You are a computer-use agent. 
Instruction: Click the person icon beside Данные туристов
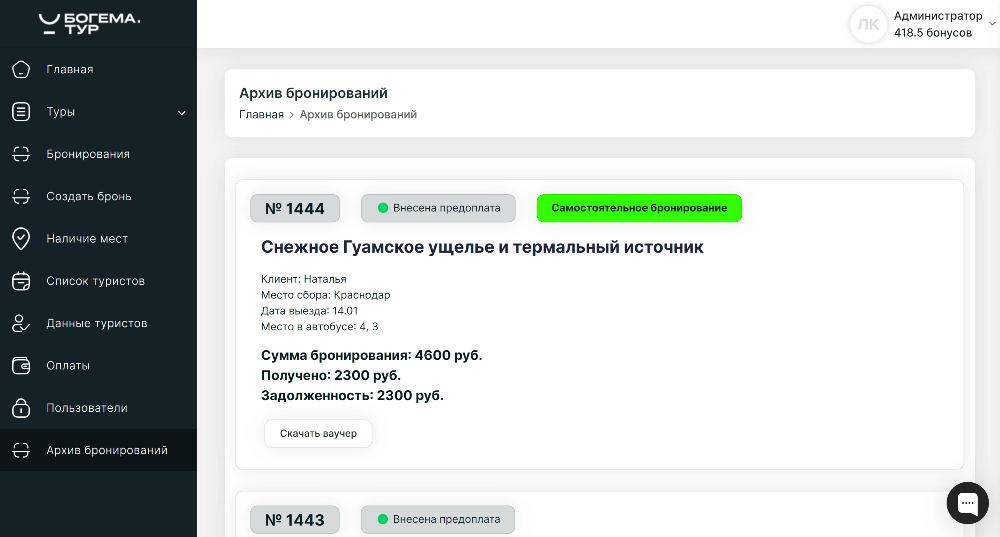pyautogui.click(x=21, y=323)
